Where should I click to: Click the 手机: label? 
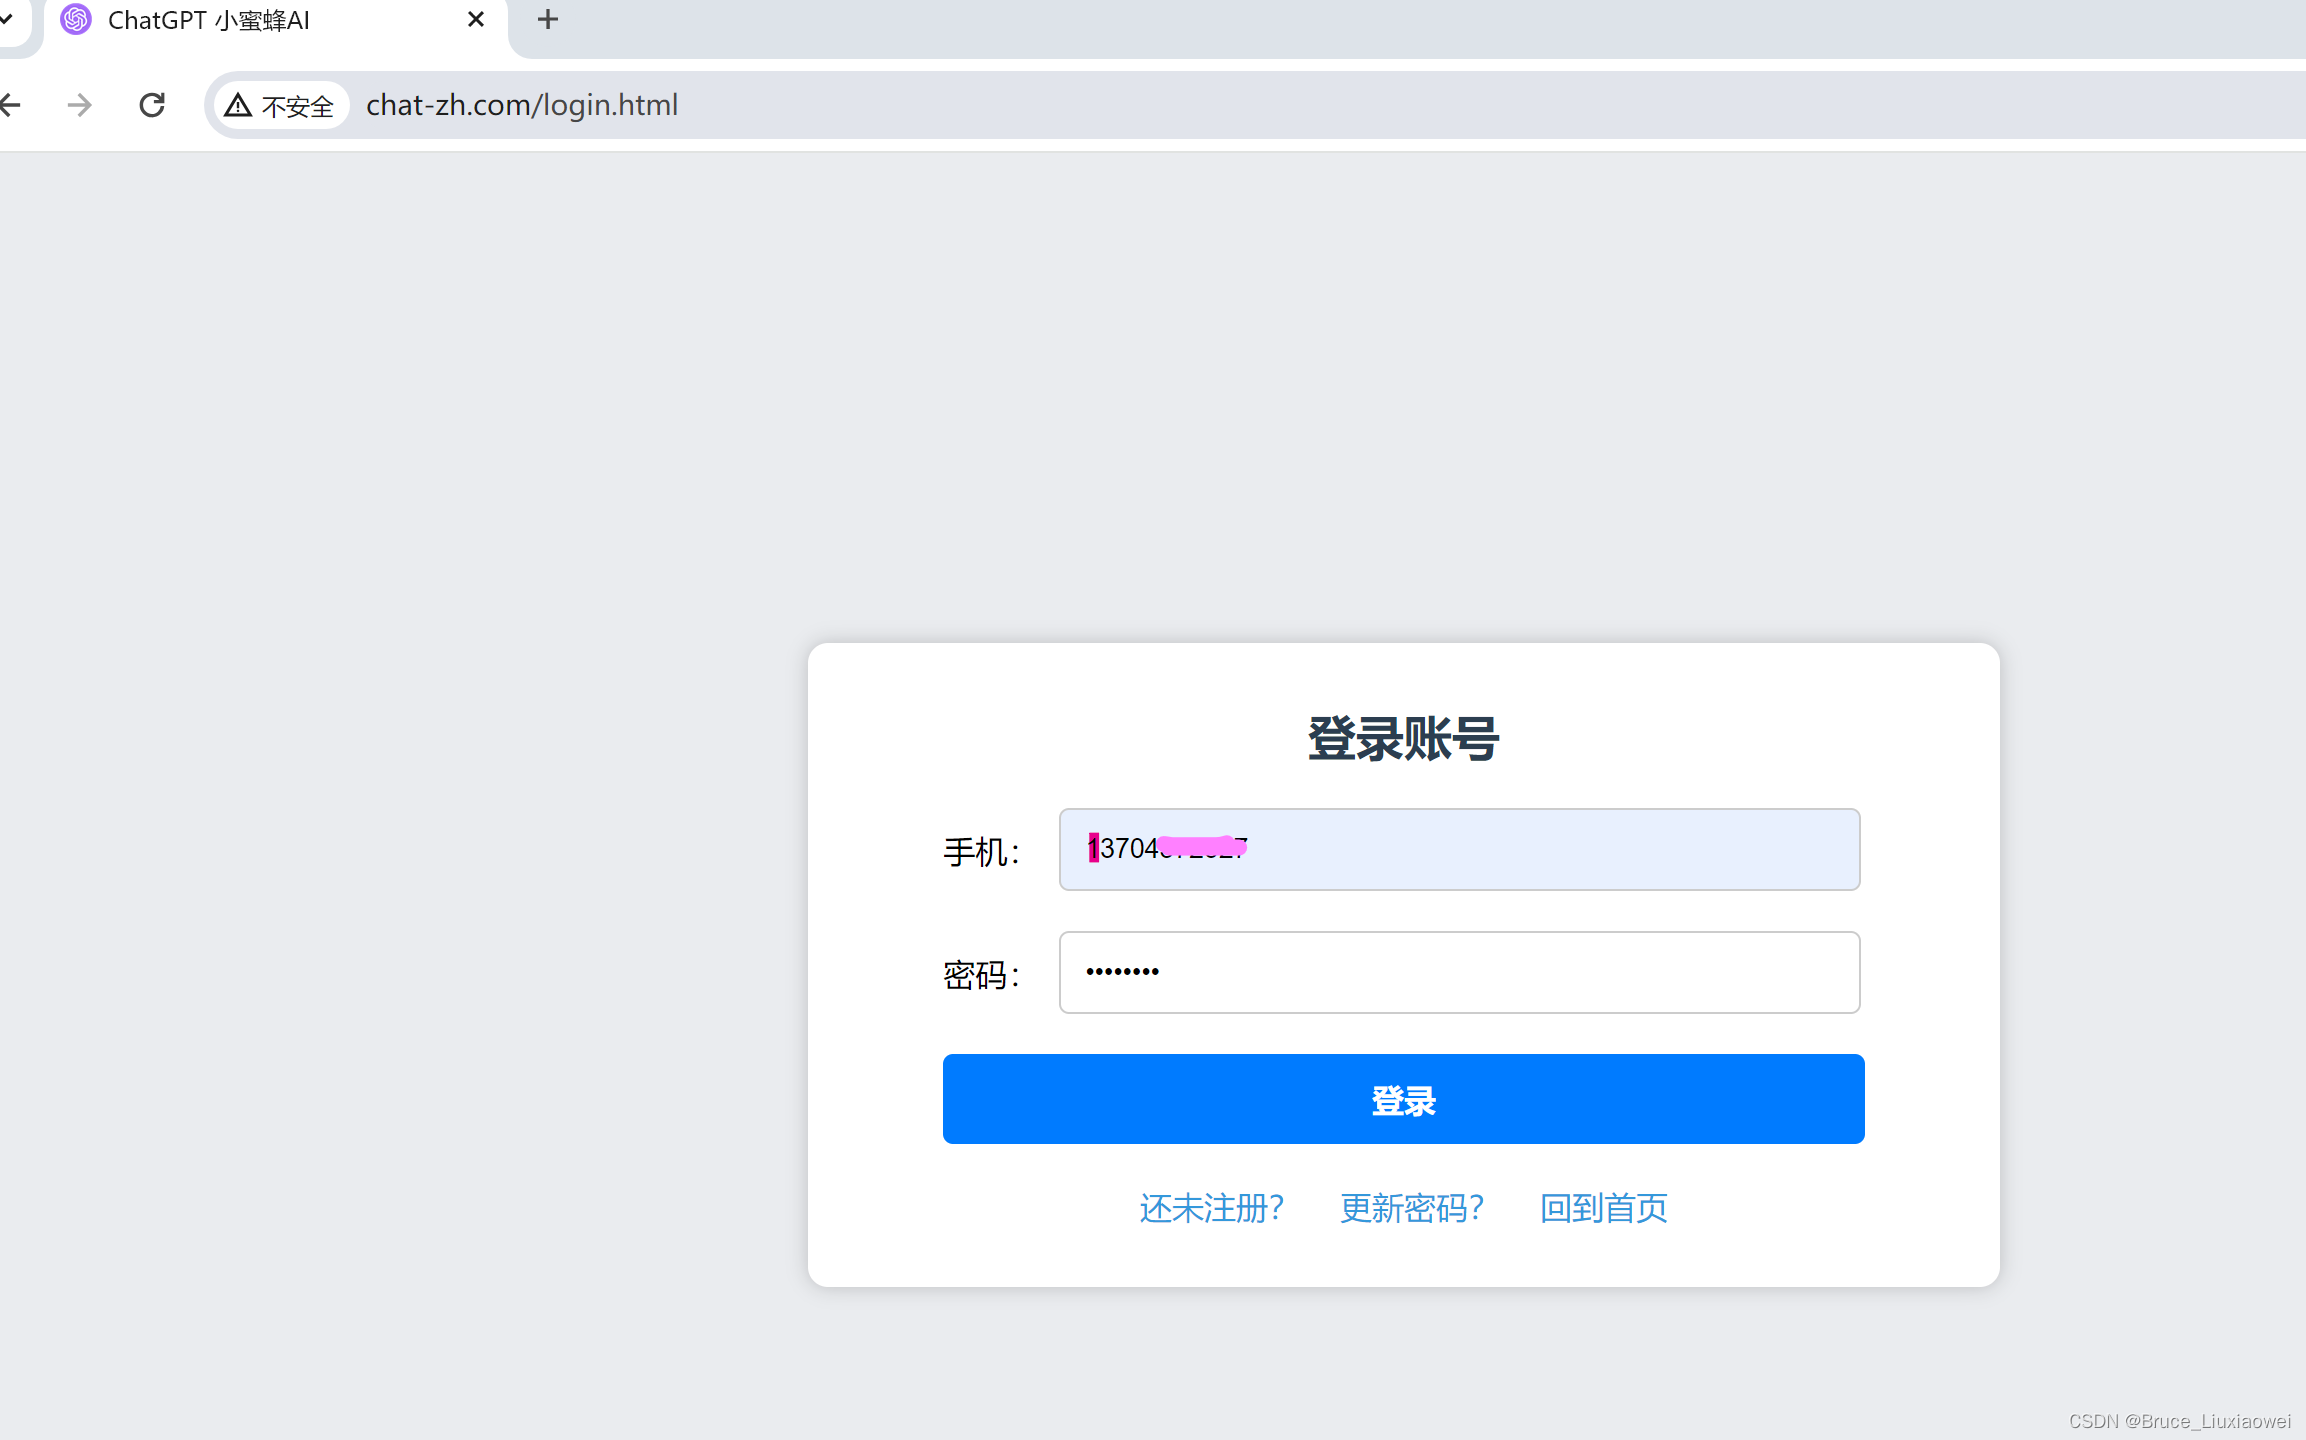coord(982,852)
